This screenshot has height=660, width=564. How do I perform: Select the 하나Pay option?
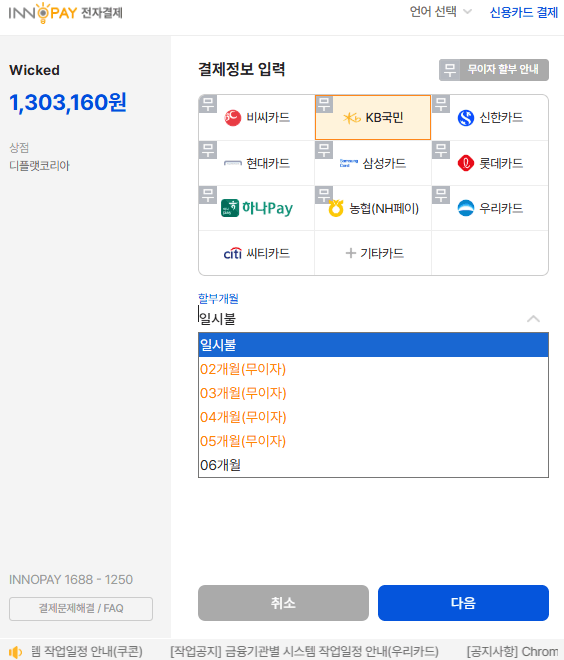click(x=256, y=208)
